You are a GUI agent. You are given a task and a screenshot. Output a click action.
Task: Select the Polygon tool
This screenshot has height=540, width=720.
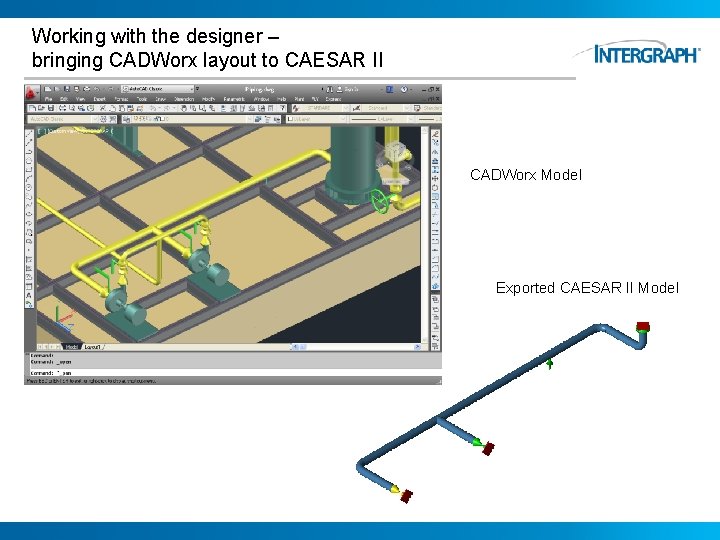coord(29,161)
